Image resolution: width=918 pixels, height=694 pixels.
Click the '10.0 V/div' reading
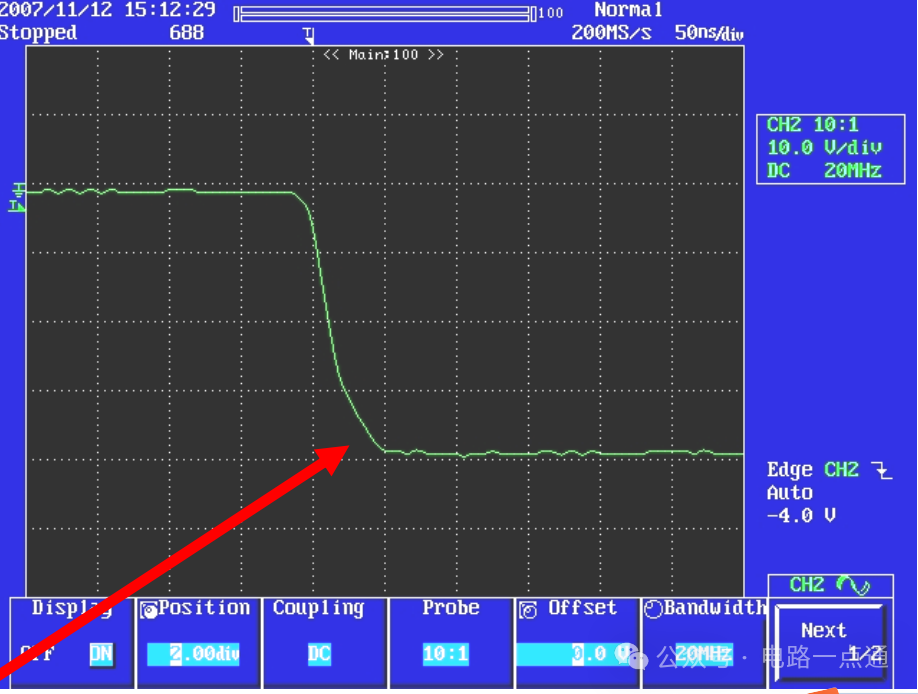824,147
